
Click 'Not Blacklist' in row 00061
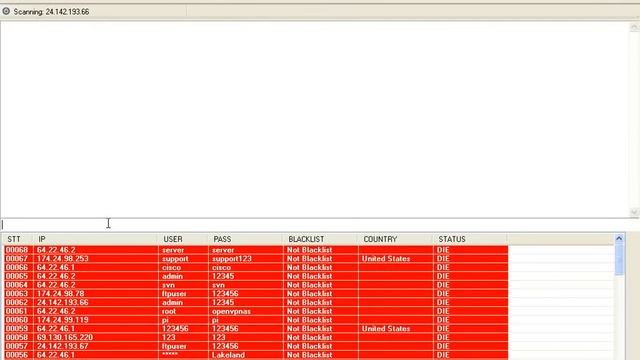point(309,311)
